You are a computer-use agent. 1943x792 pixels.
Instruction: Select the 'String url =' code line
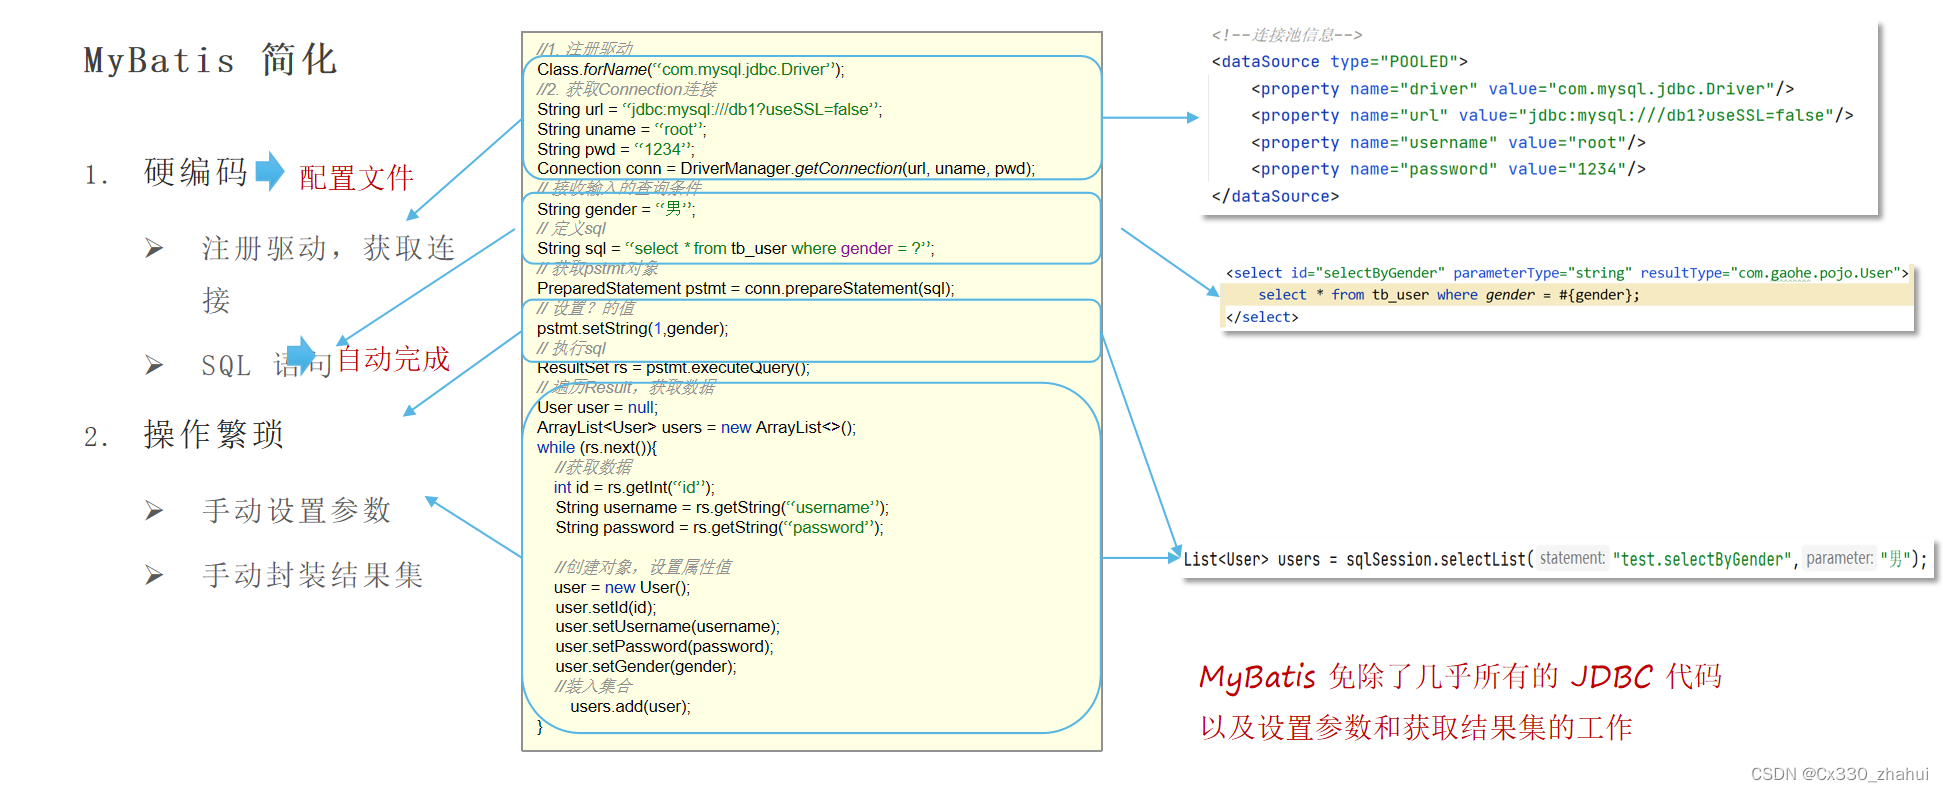point(710,109)
